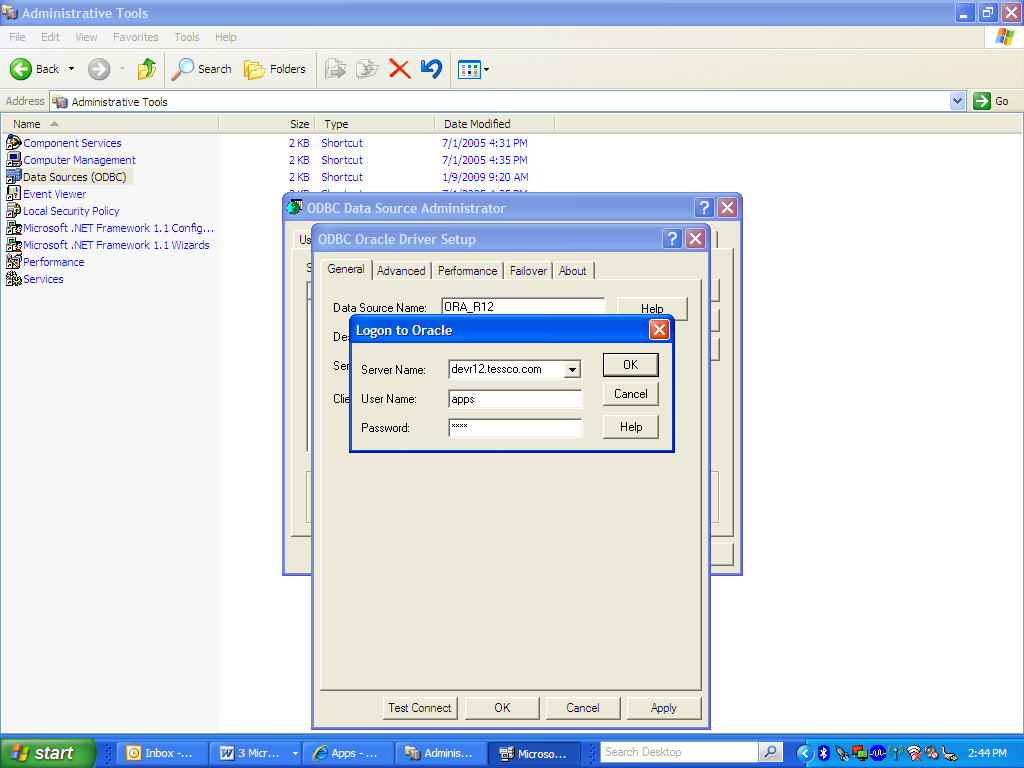The width and height of the screenshot is (1024, 768).
Task: Click the green Go button
Action: click(x=991, y=101)
